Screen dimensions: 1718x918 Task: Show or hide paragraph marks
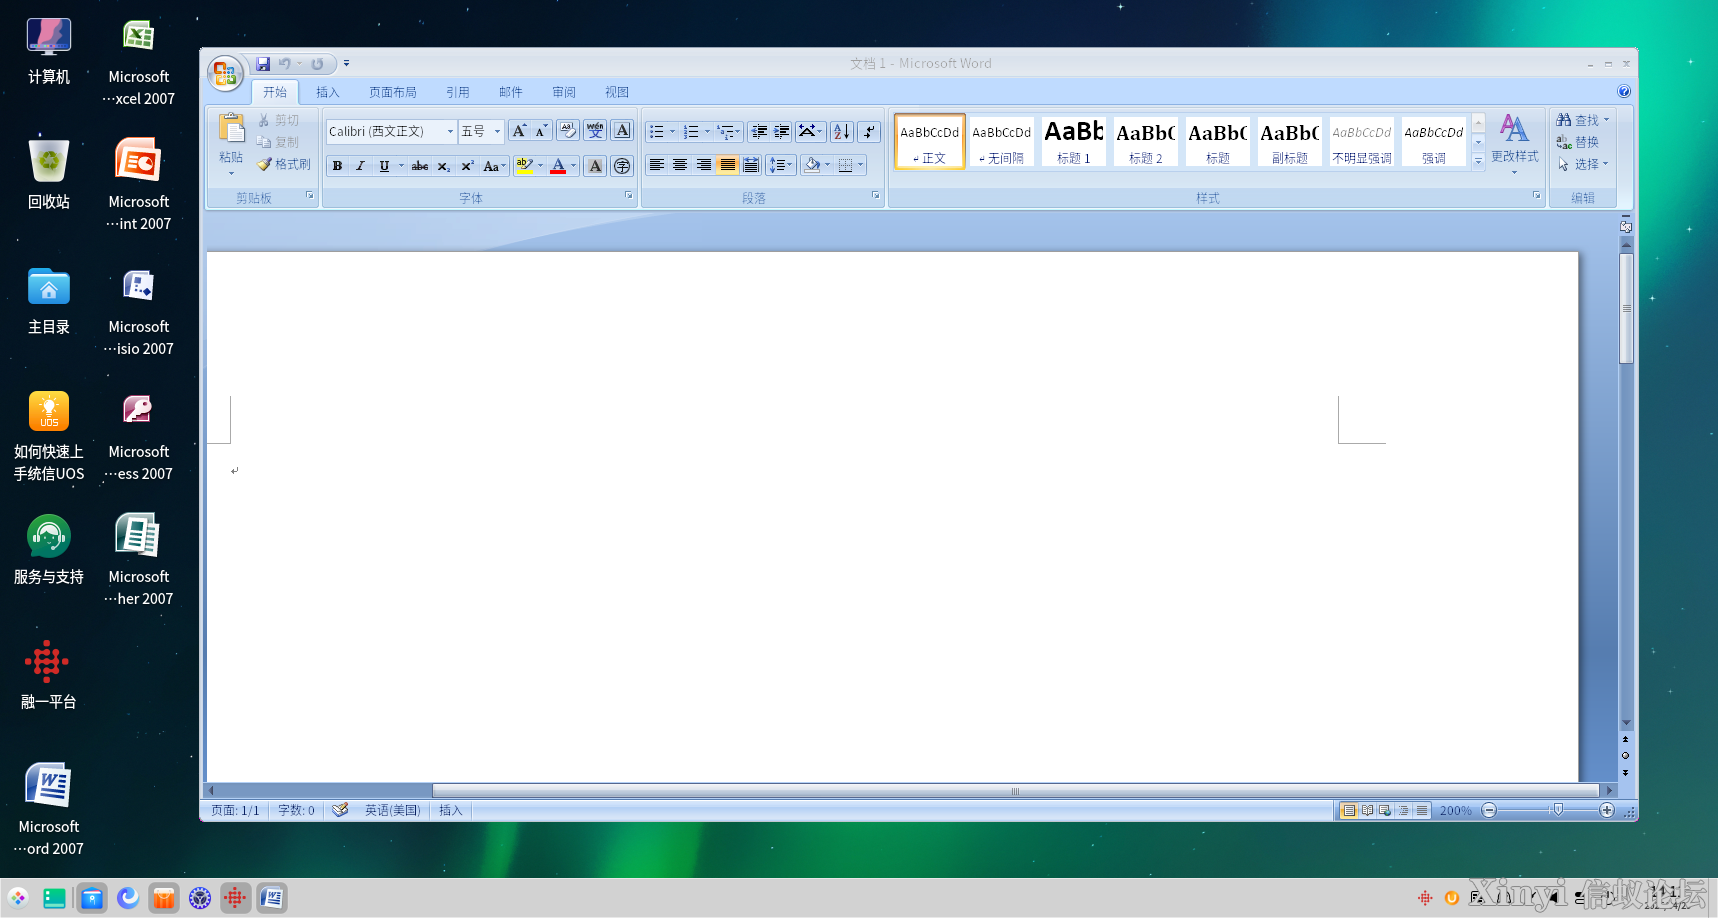[x=869, y=131]
